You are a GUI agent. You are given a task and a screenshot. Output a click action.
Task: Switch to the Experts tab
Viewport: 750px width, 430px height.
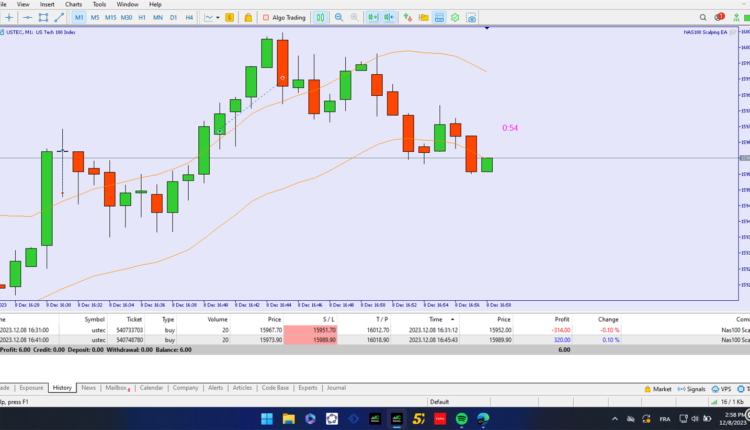(x=307, y=387)
